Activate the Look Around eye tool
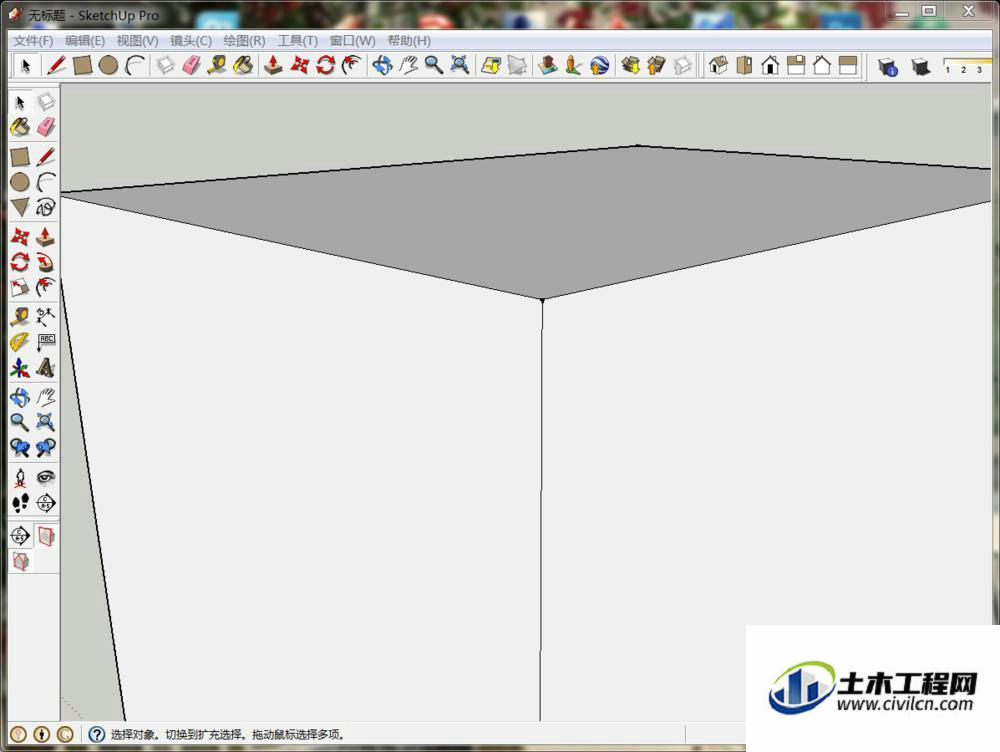The width and height of the screenshot is (1000, 752). tap(46, 478)
